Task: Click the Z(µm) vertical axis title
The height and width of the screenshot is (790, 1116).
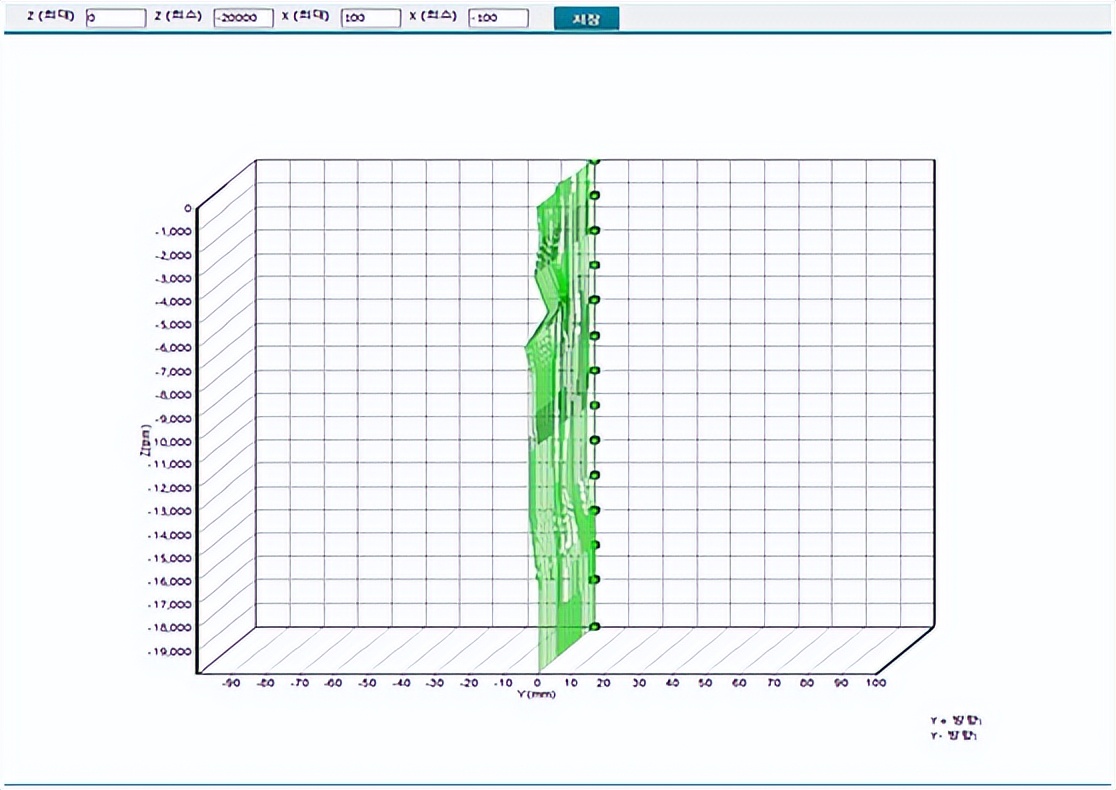Action: [145, 438]
